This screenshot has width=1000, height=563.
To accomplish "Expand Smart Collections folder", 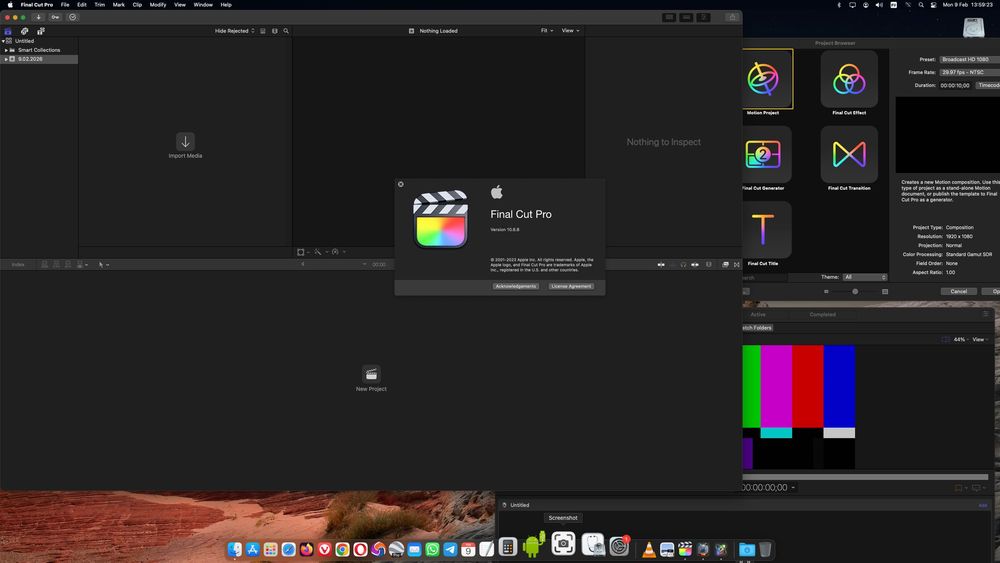I will [6, 50].
